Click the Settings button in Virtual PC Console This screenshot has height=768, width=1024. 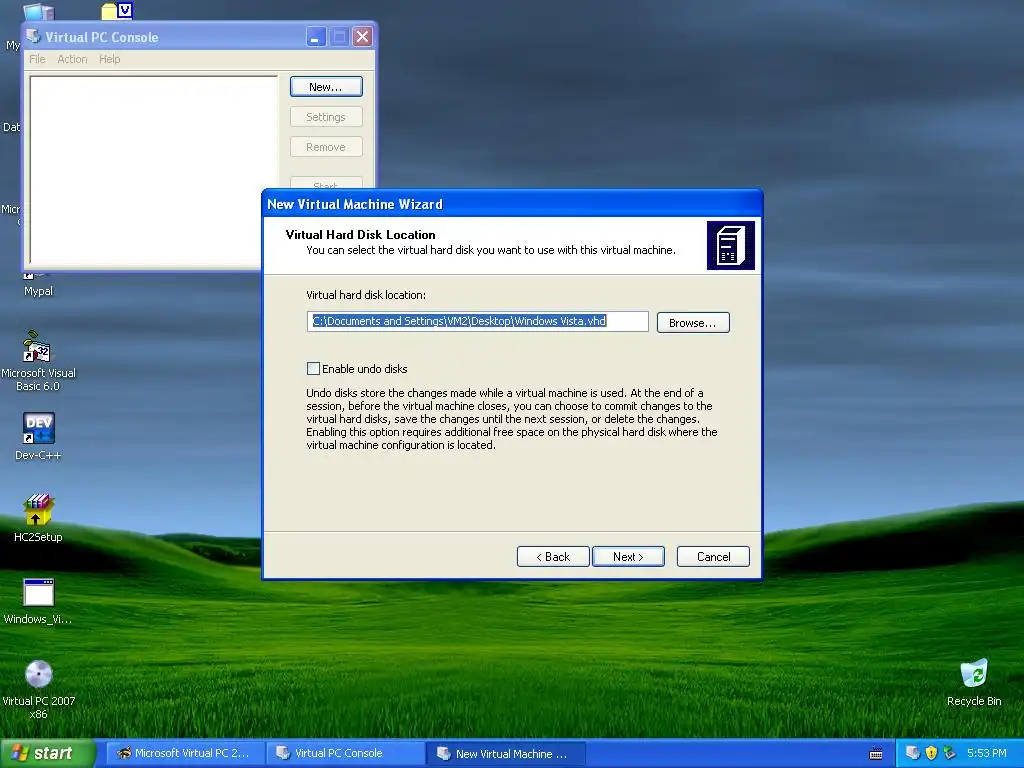pyautogui.click(x=326, y=117)
